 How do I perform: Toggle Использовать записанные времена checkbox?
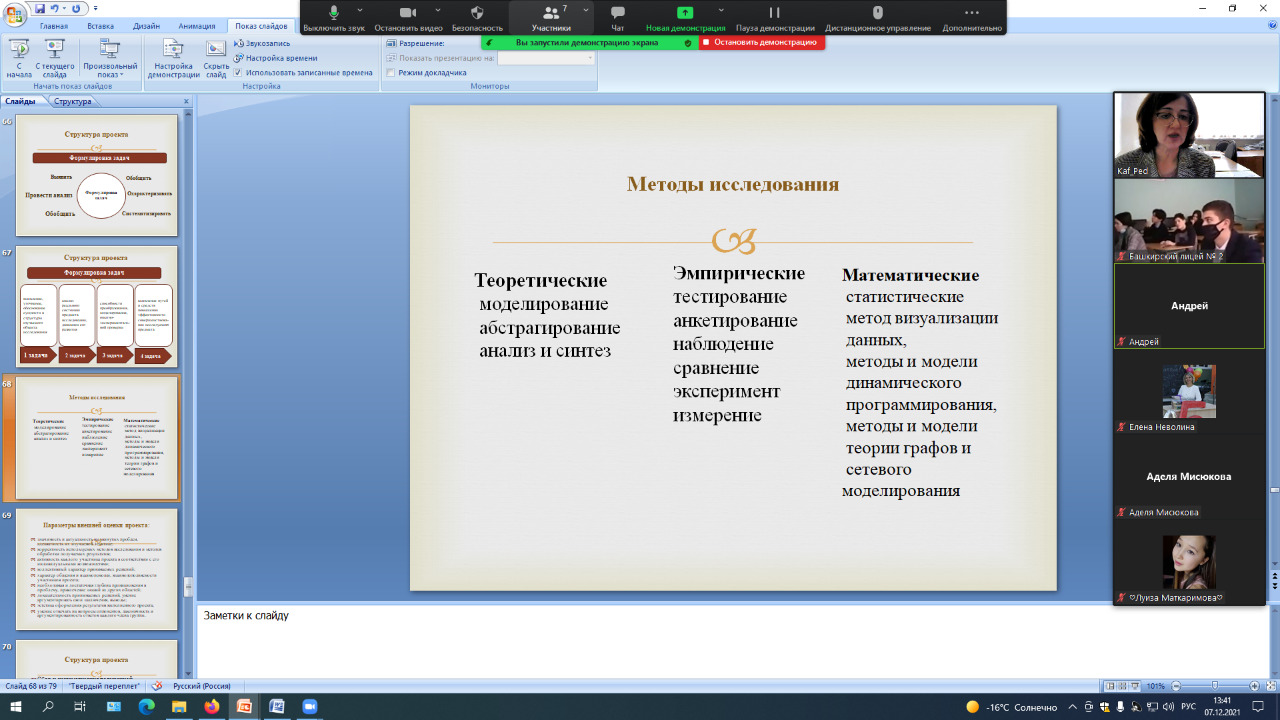pos(238,73)
